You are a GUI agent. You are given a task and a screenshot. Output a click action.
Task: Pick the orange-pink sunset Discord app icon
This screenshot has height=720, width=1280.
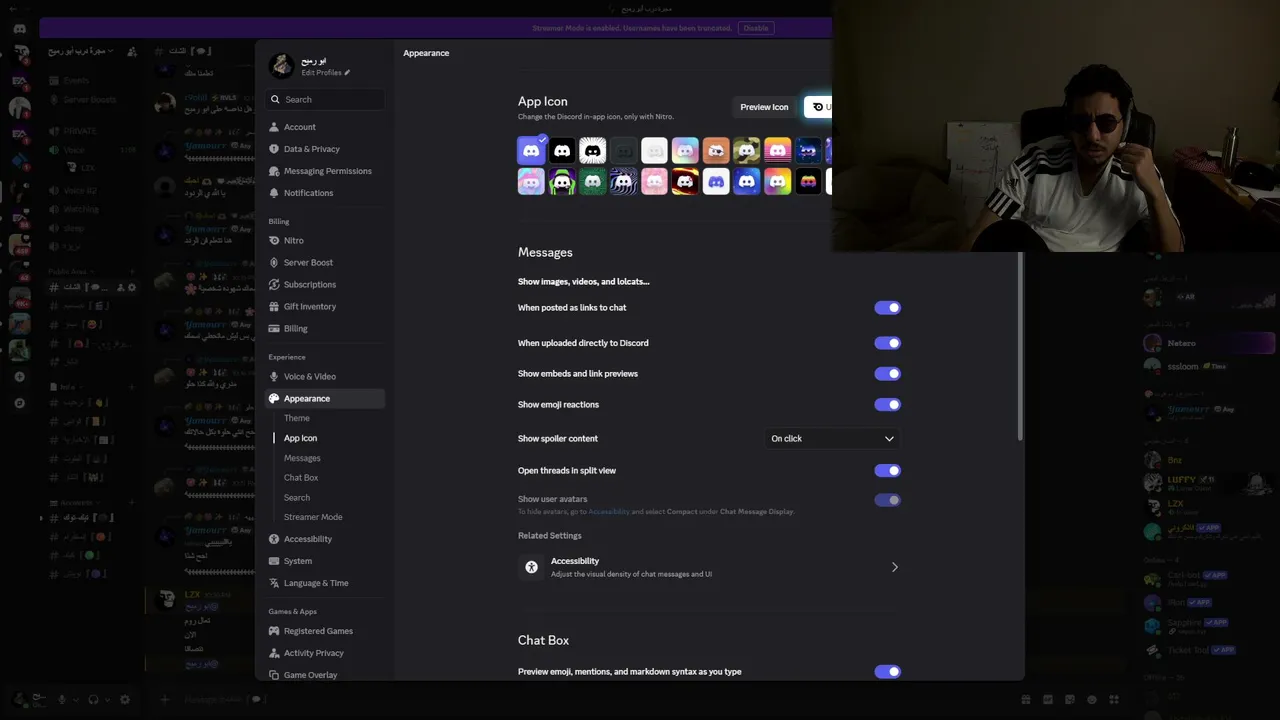point(777,150)
